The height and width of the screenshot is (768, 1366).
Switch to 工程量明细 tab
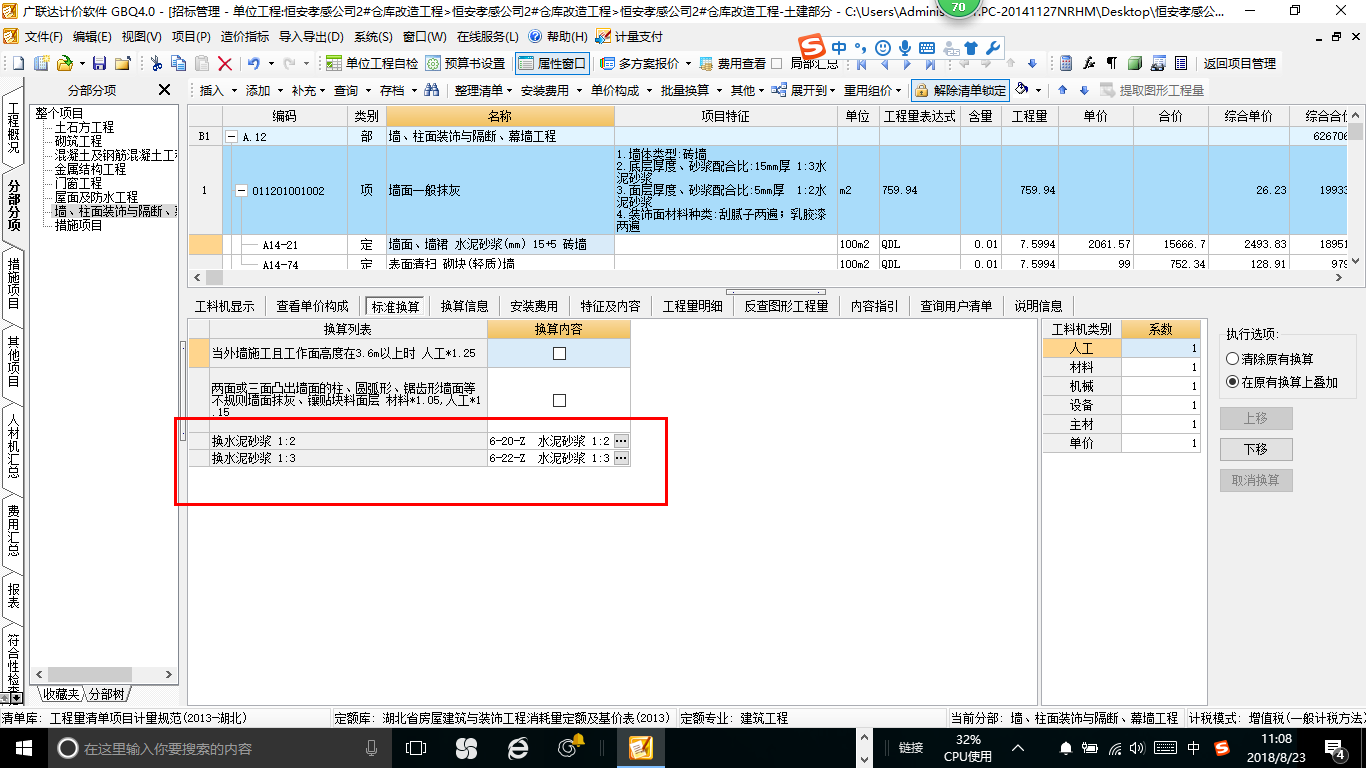pyautogui.click(x=692, y=306)
